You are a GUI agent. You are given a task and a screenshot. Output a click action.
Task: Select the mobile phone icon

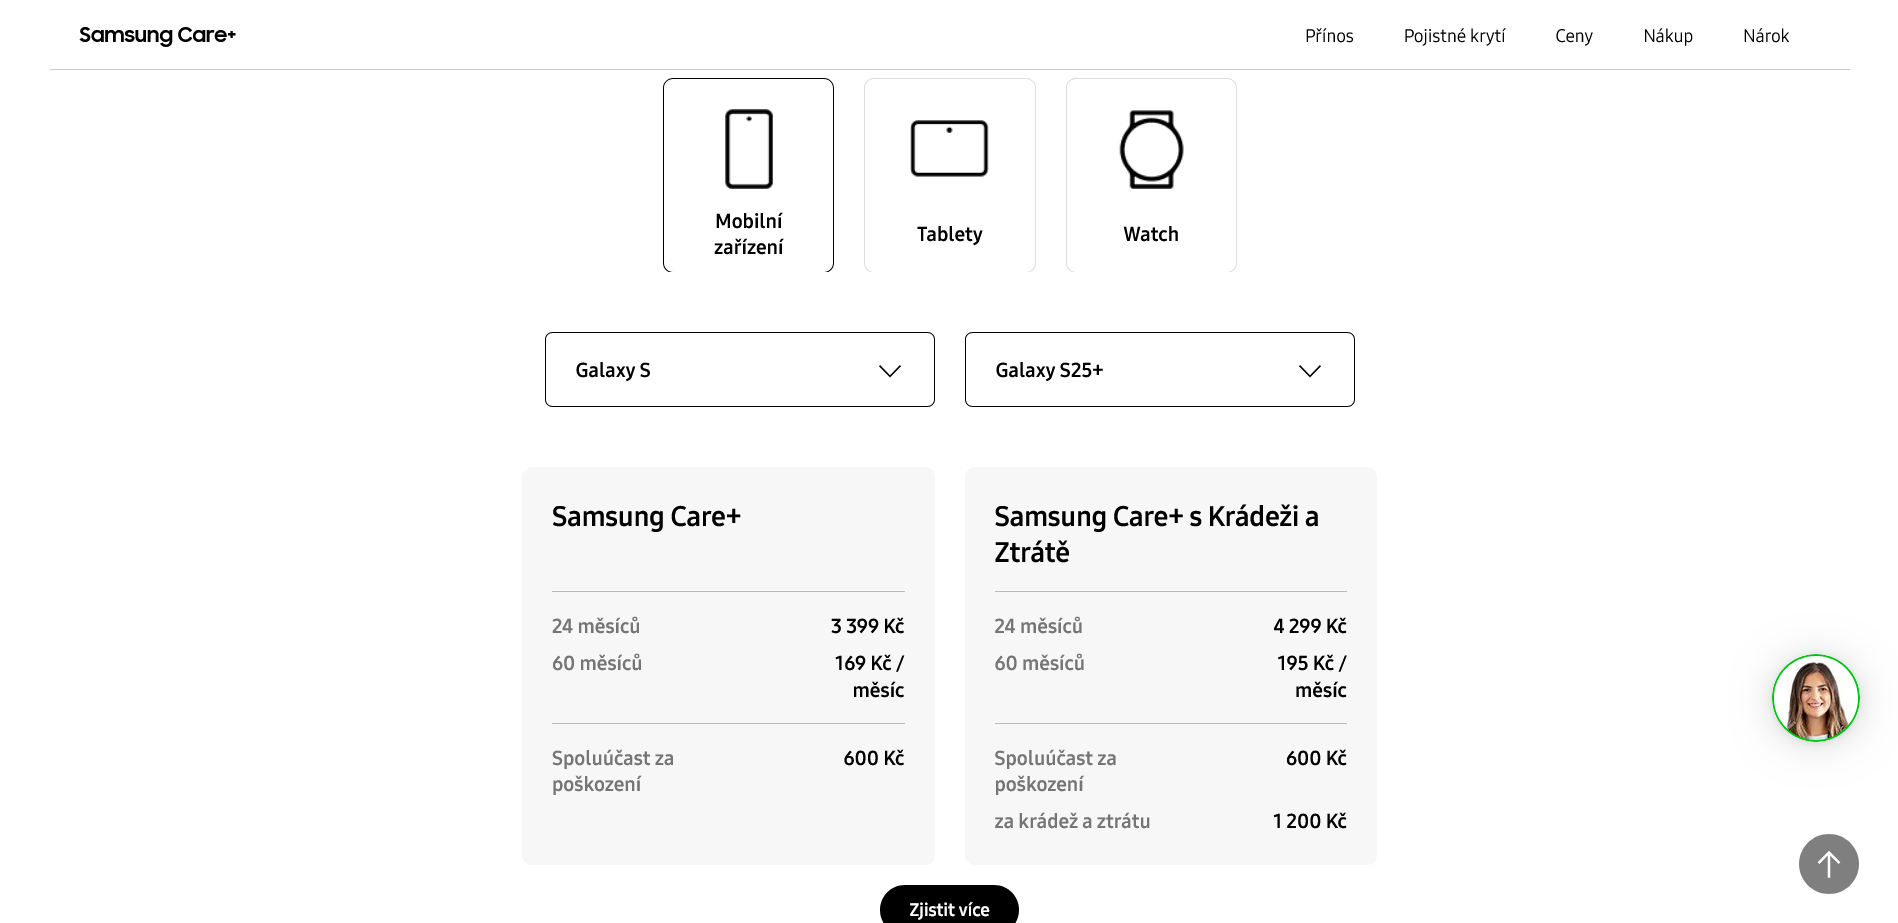tap(748, 149)
